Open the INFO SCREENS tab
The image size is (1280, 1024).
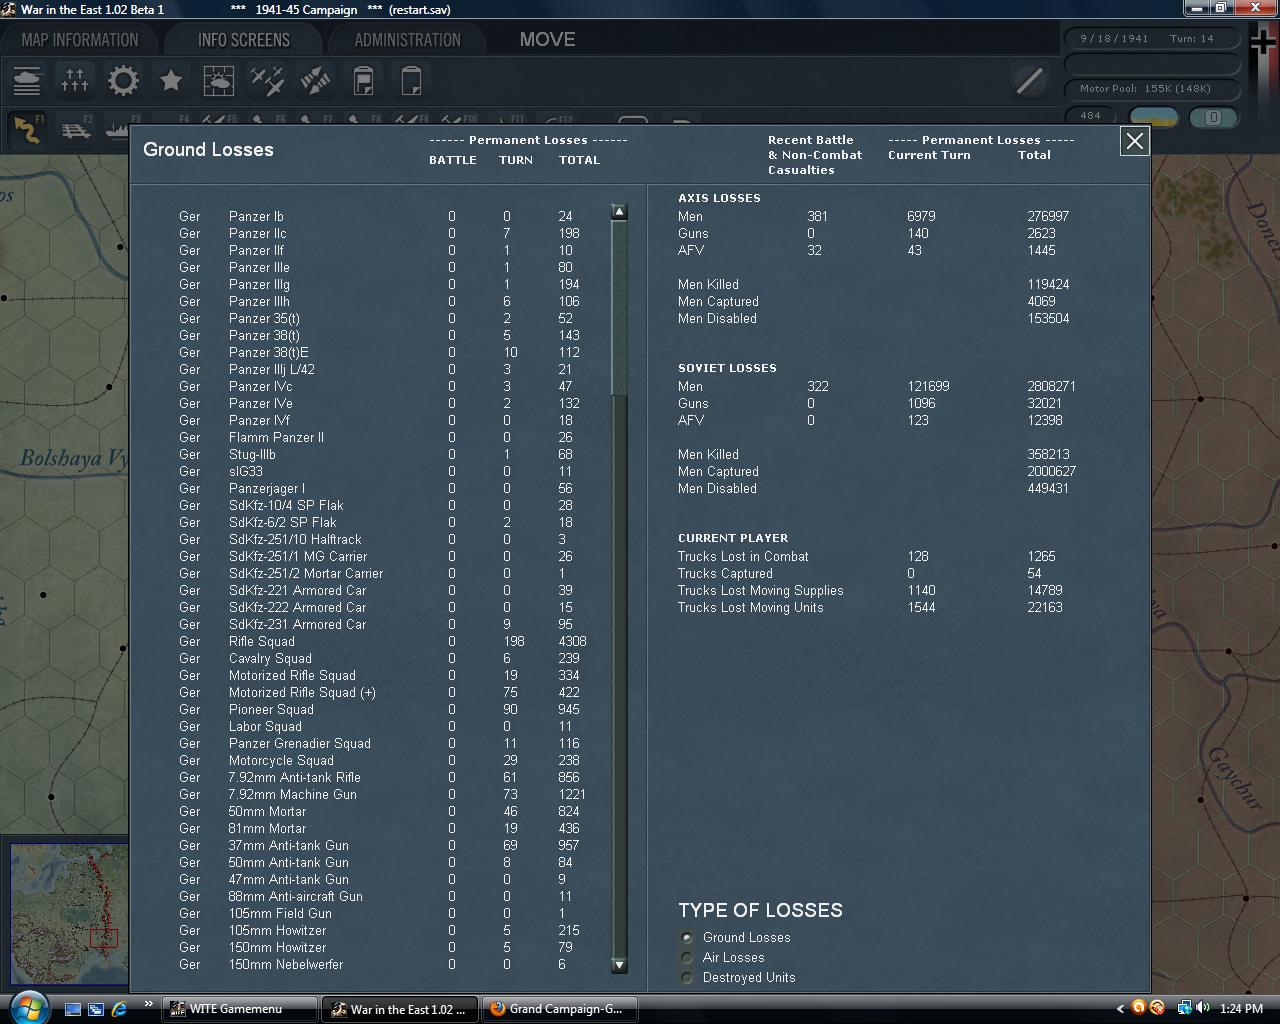coord(244,40)
